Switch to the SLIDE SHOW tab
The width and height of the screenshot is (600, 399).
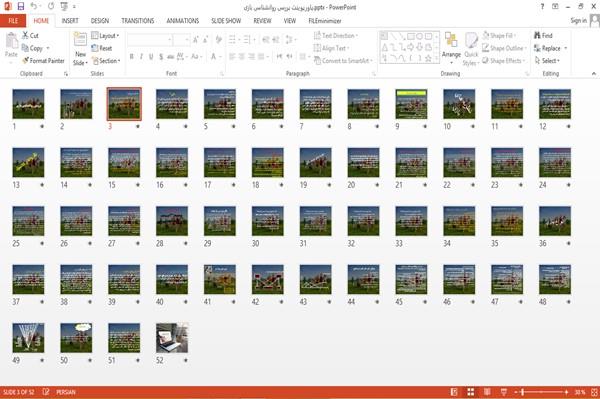226,21
